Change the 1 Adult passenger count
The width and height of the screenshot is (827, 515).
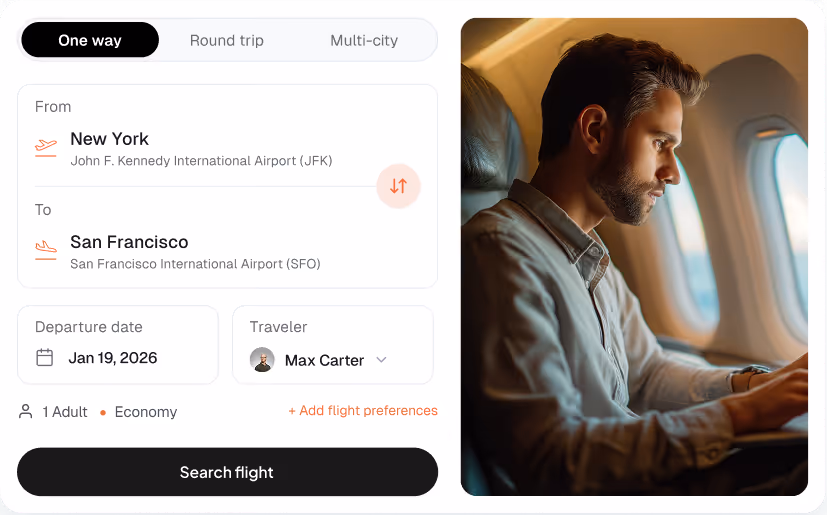[64, 412]
